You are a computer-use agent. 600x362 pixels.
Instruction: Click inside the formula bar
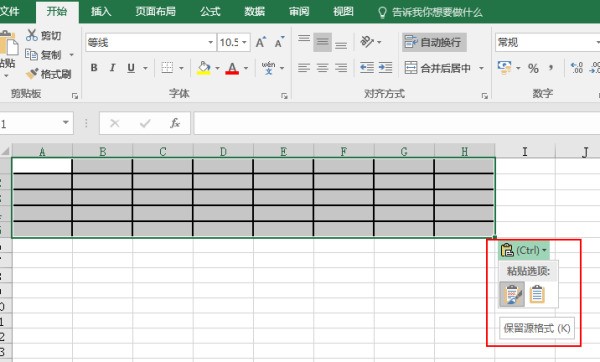[x=397, y=123]
